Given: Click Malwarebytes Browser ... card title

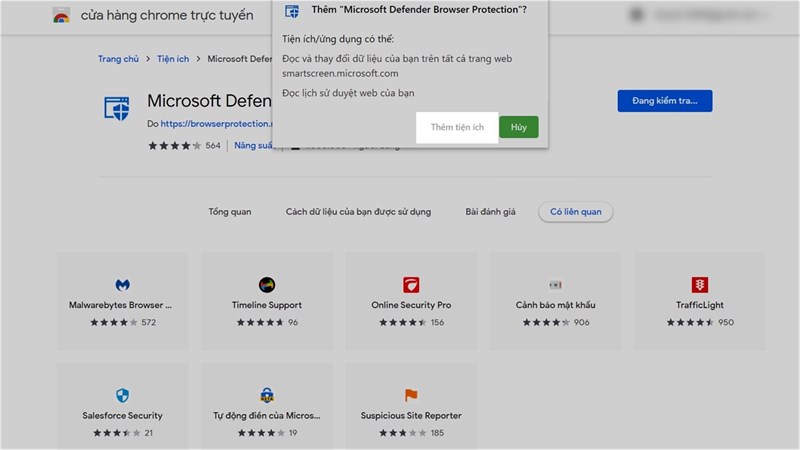Looking at the screenshot, I should pyautogui.click(x=120, y=305).
